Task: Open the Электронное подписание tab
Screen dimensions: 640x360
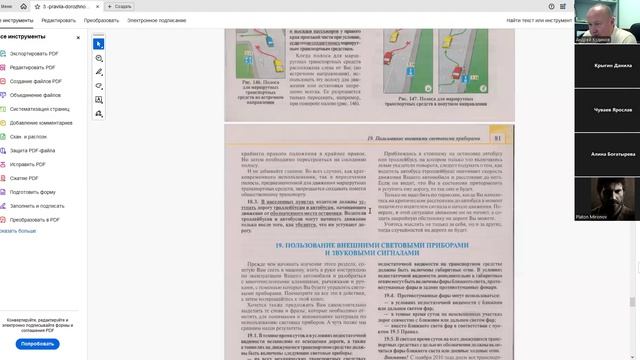Action: [x=156, y=20]
